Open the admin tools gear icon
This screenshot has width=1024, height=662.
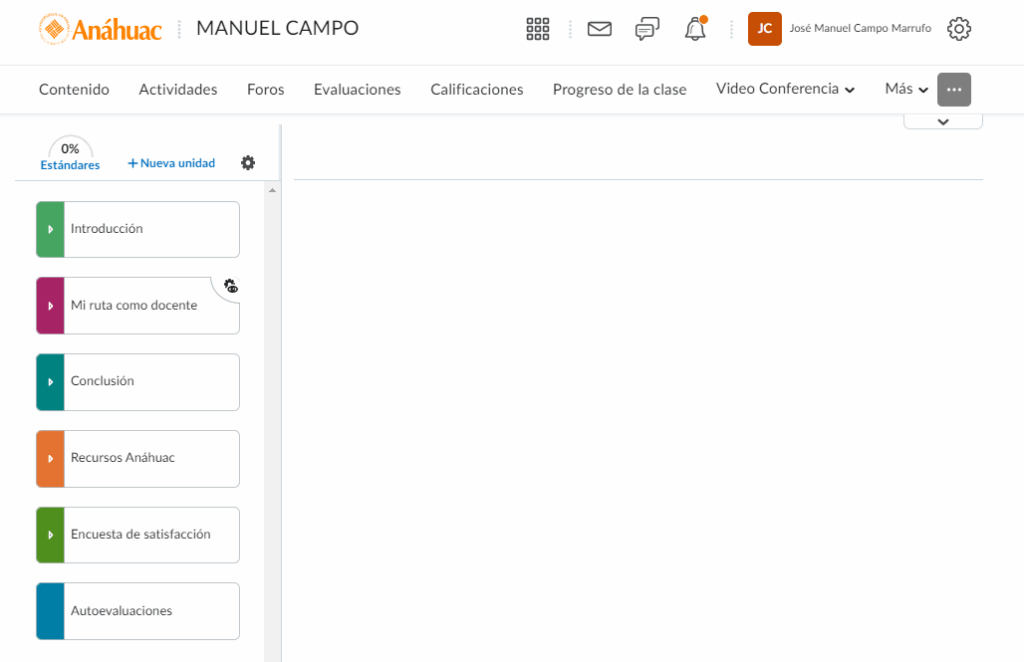click(x=958, y=29)
